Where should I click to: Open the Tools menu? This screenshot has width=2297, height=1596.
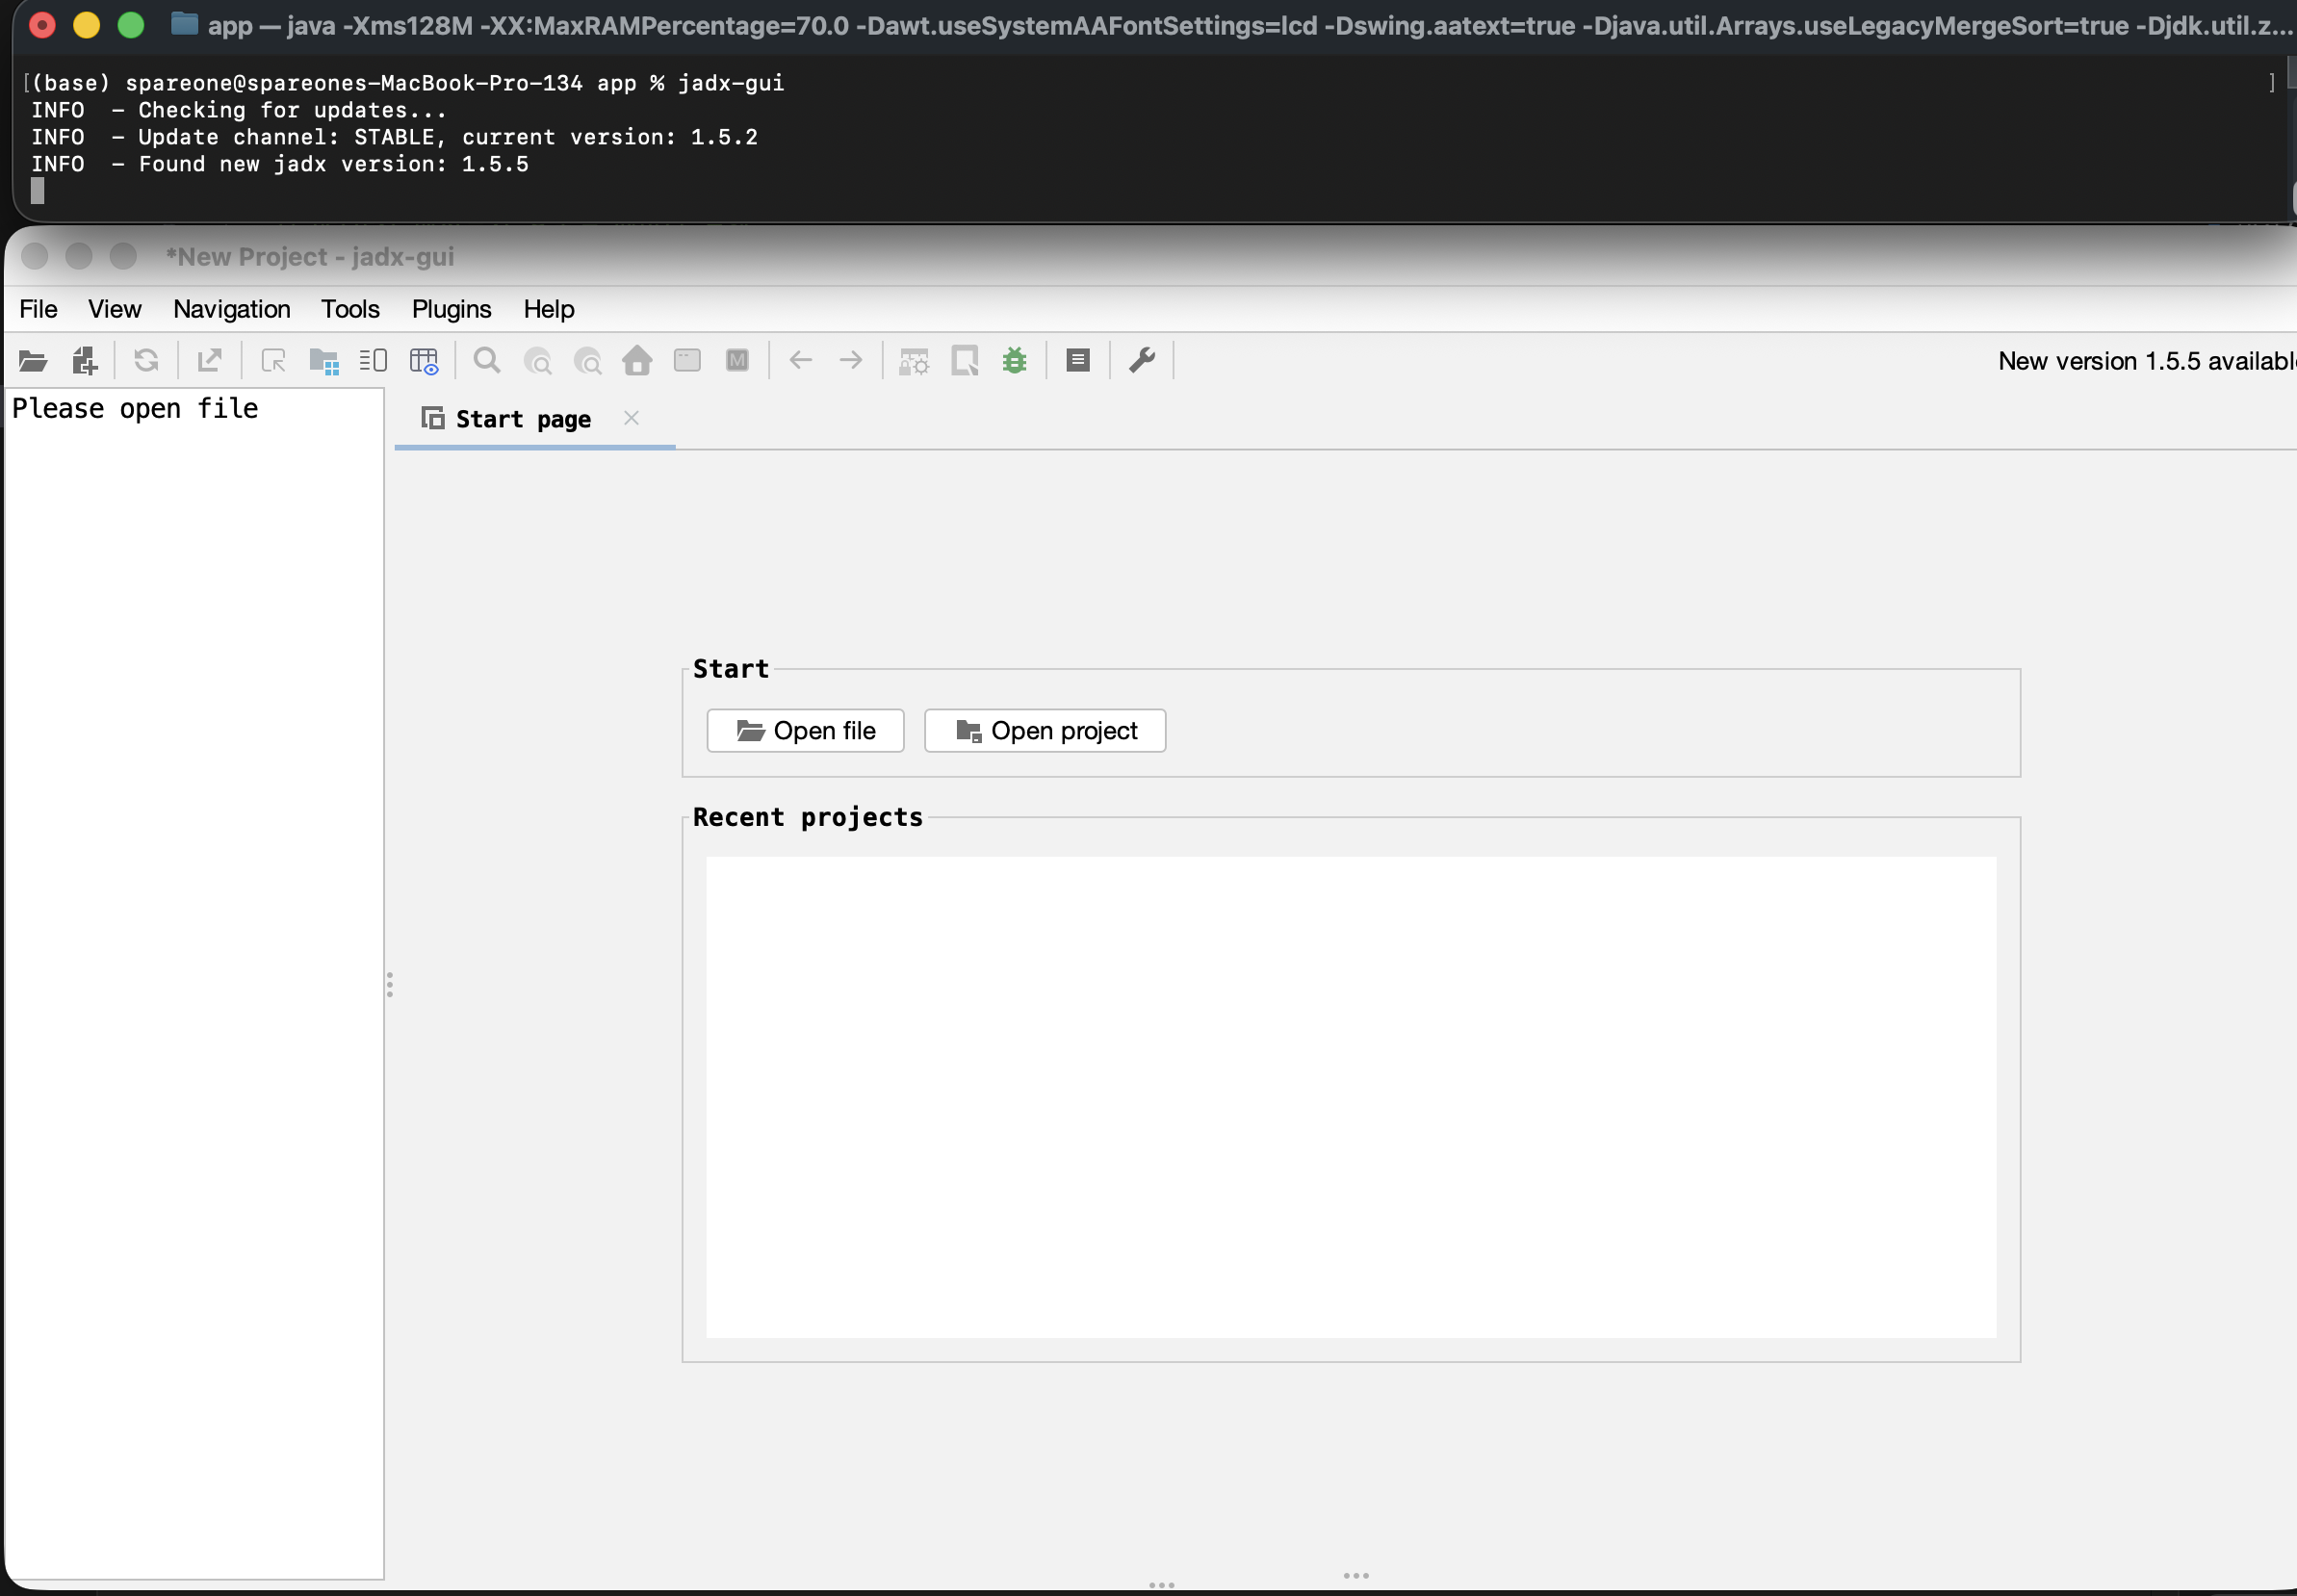pos(350,309)
